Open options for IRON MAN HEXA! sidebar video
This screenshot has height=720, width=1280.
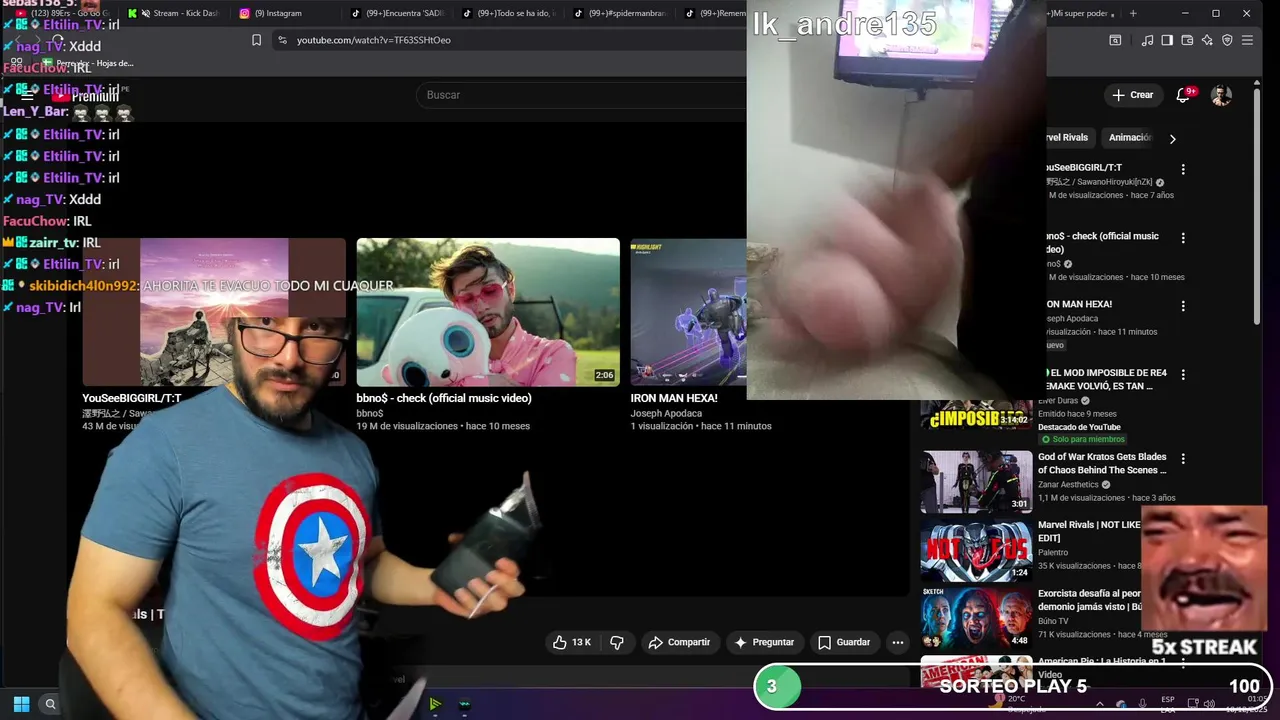[x=1183, y=306]
